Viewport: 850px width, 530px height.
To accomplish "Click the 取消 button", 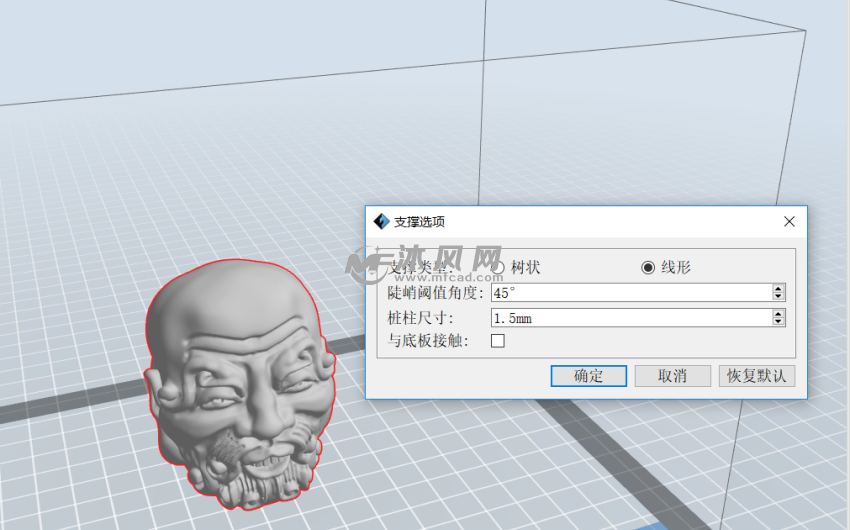I will (673, 376).
